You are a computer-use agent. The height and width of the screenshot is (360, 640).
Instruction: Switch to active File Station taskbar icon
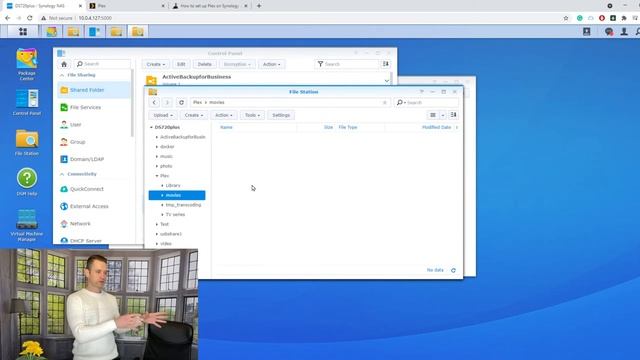[138, 31]
